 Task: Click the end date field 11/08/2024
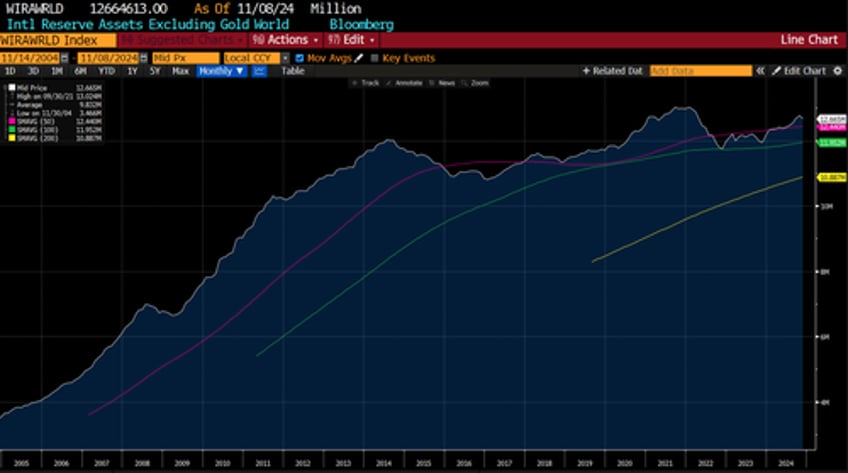(108, 58)
